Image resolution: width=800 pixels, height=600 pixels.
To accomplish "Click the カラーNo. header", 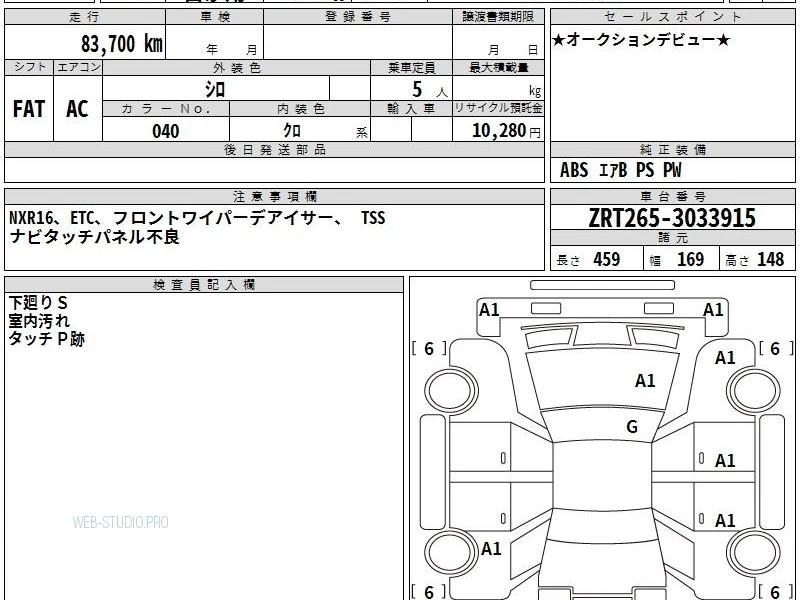I will point(166,109).
